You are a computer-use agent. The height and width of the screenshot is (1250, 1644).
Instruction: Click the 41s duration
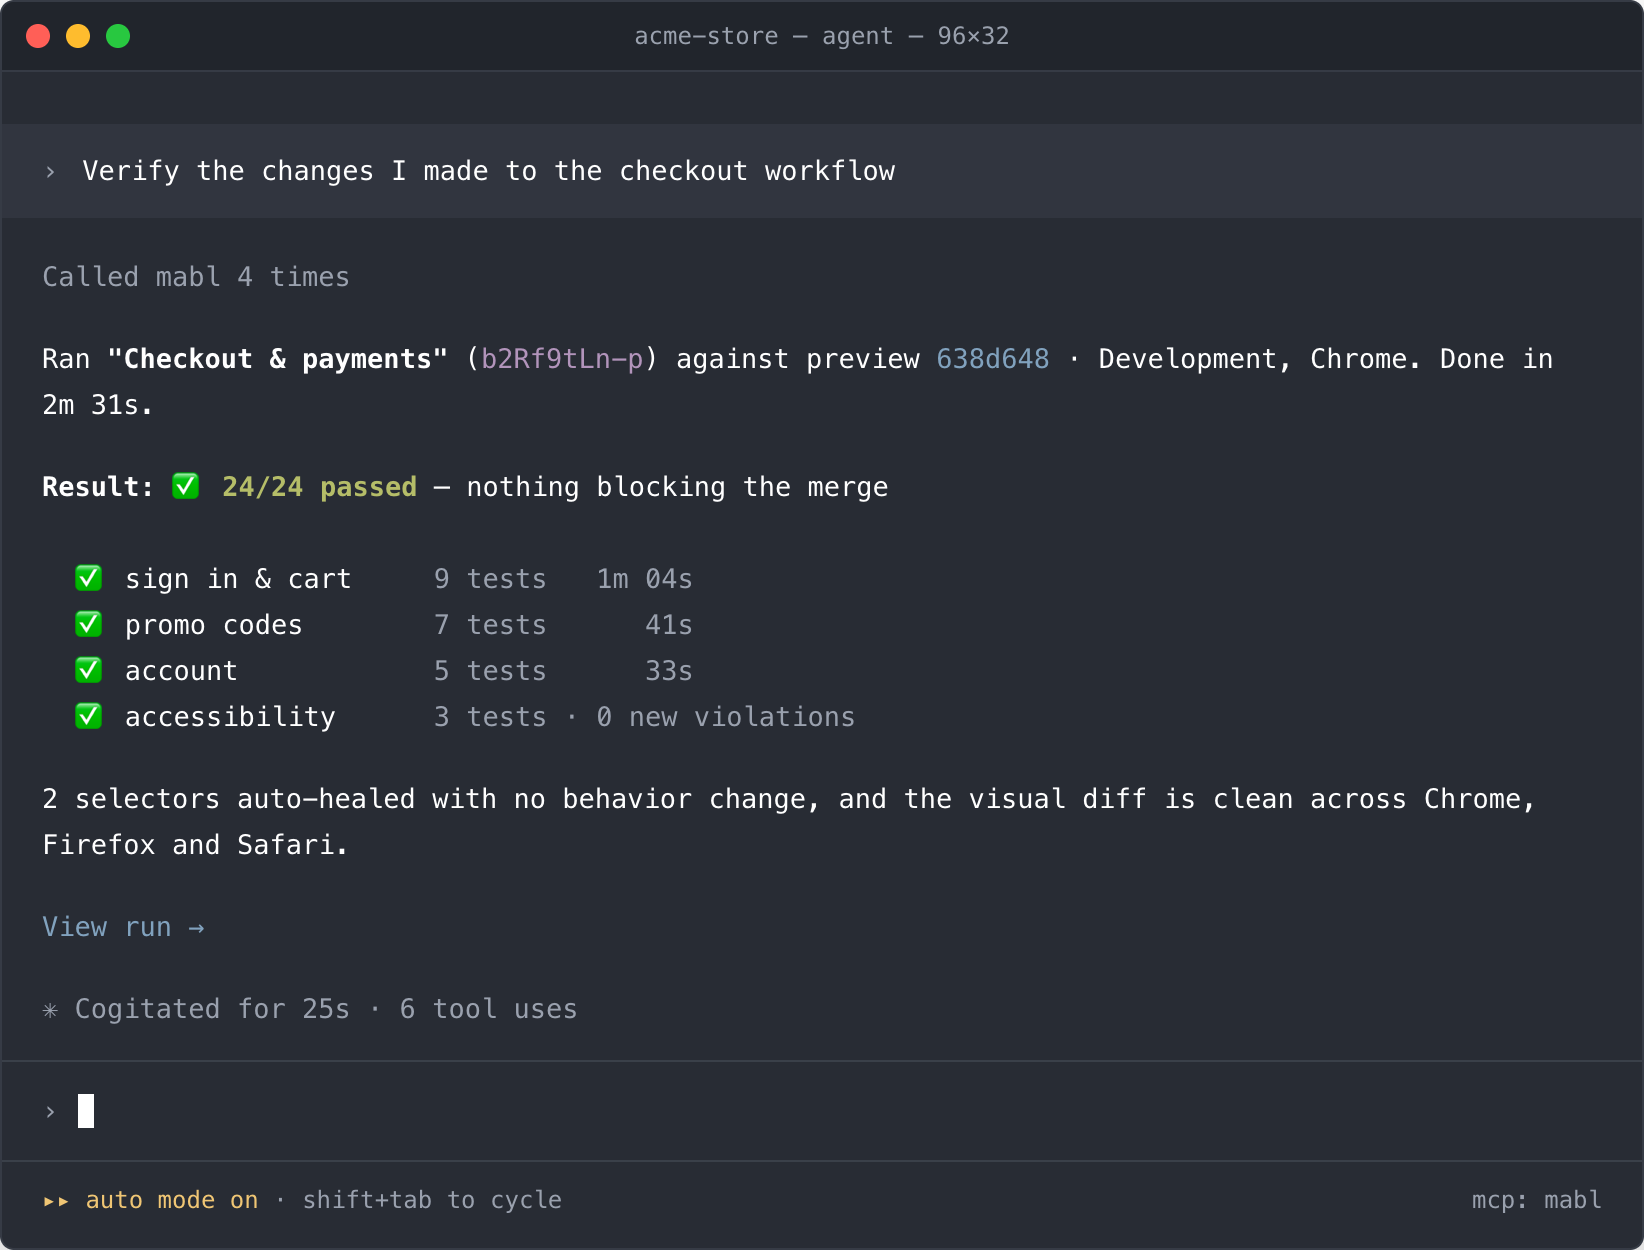[x=669, y=625]
